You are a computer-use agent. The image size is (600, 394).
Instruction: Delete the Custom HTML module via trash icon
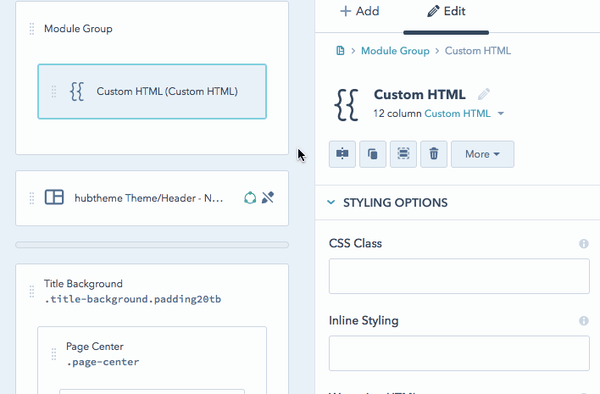[434, 154]
